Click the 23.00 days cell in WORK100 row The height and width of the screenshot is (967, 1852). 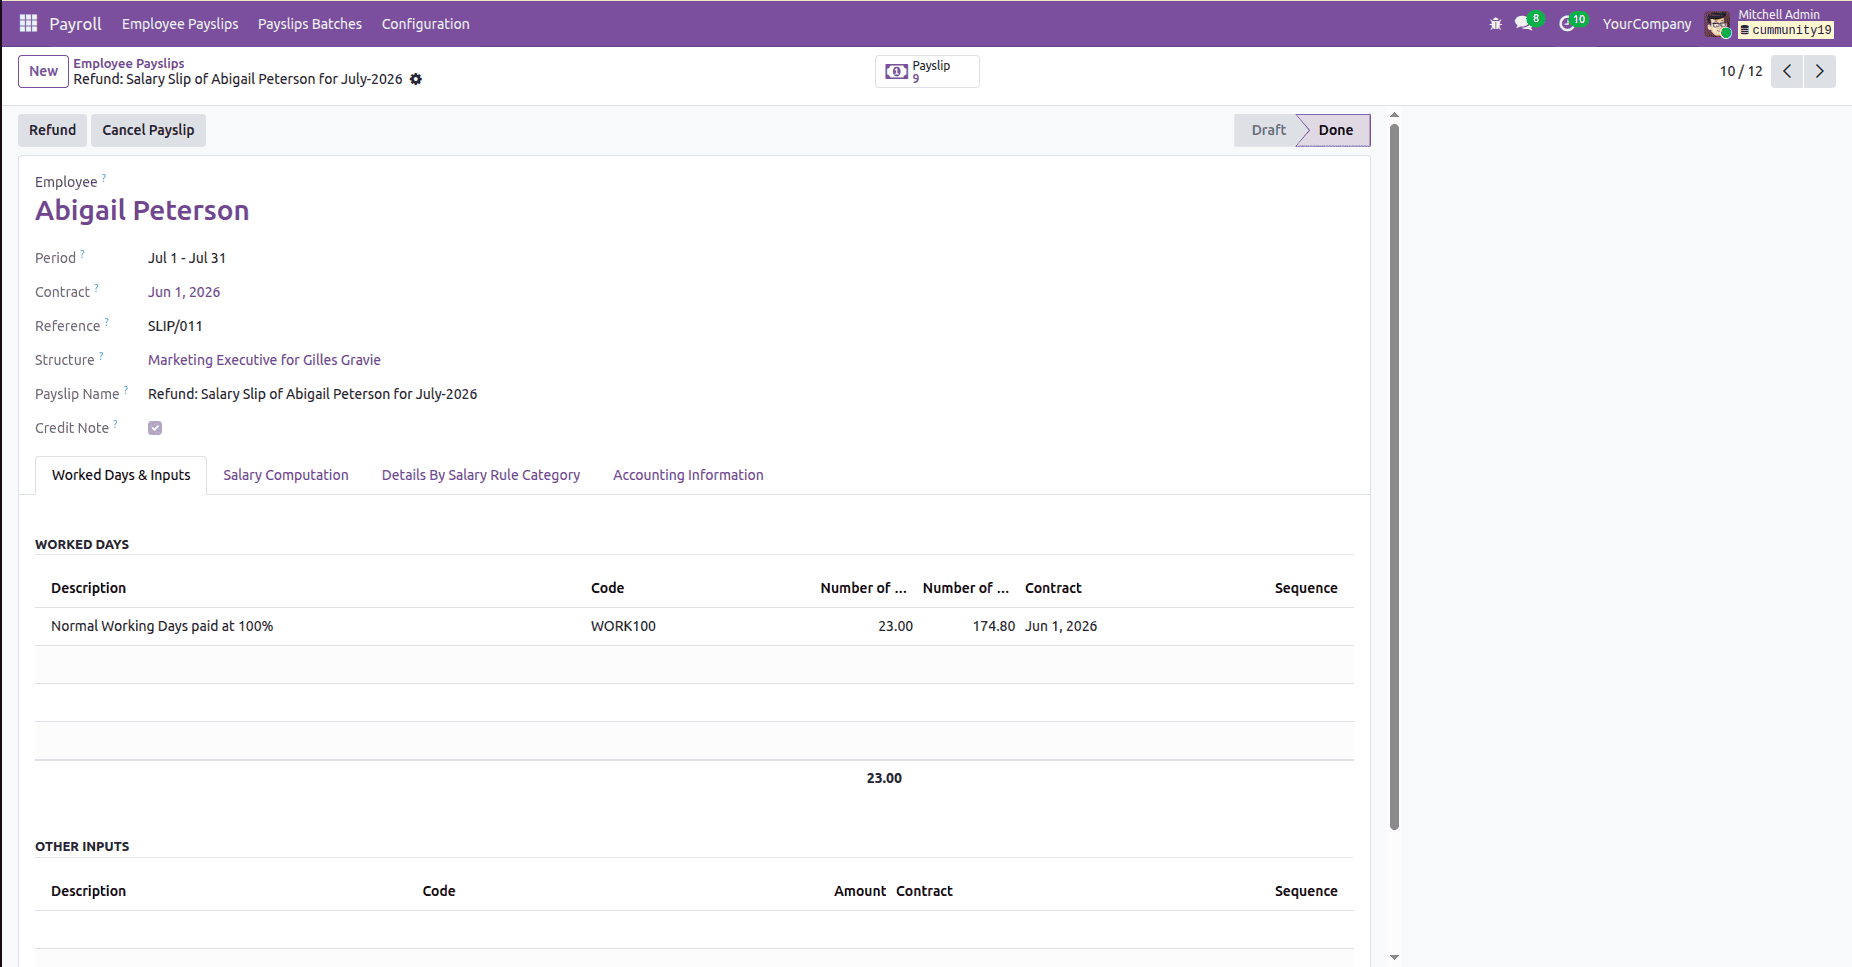[895, 626]
